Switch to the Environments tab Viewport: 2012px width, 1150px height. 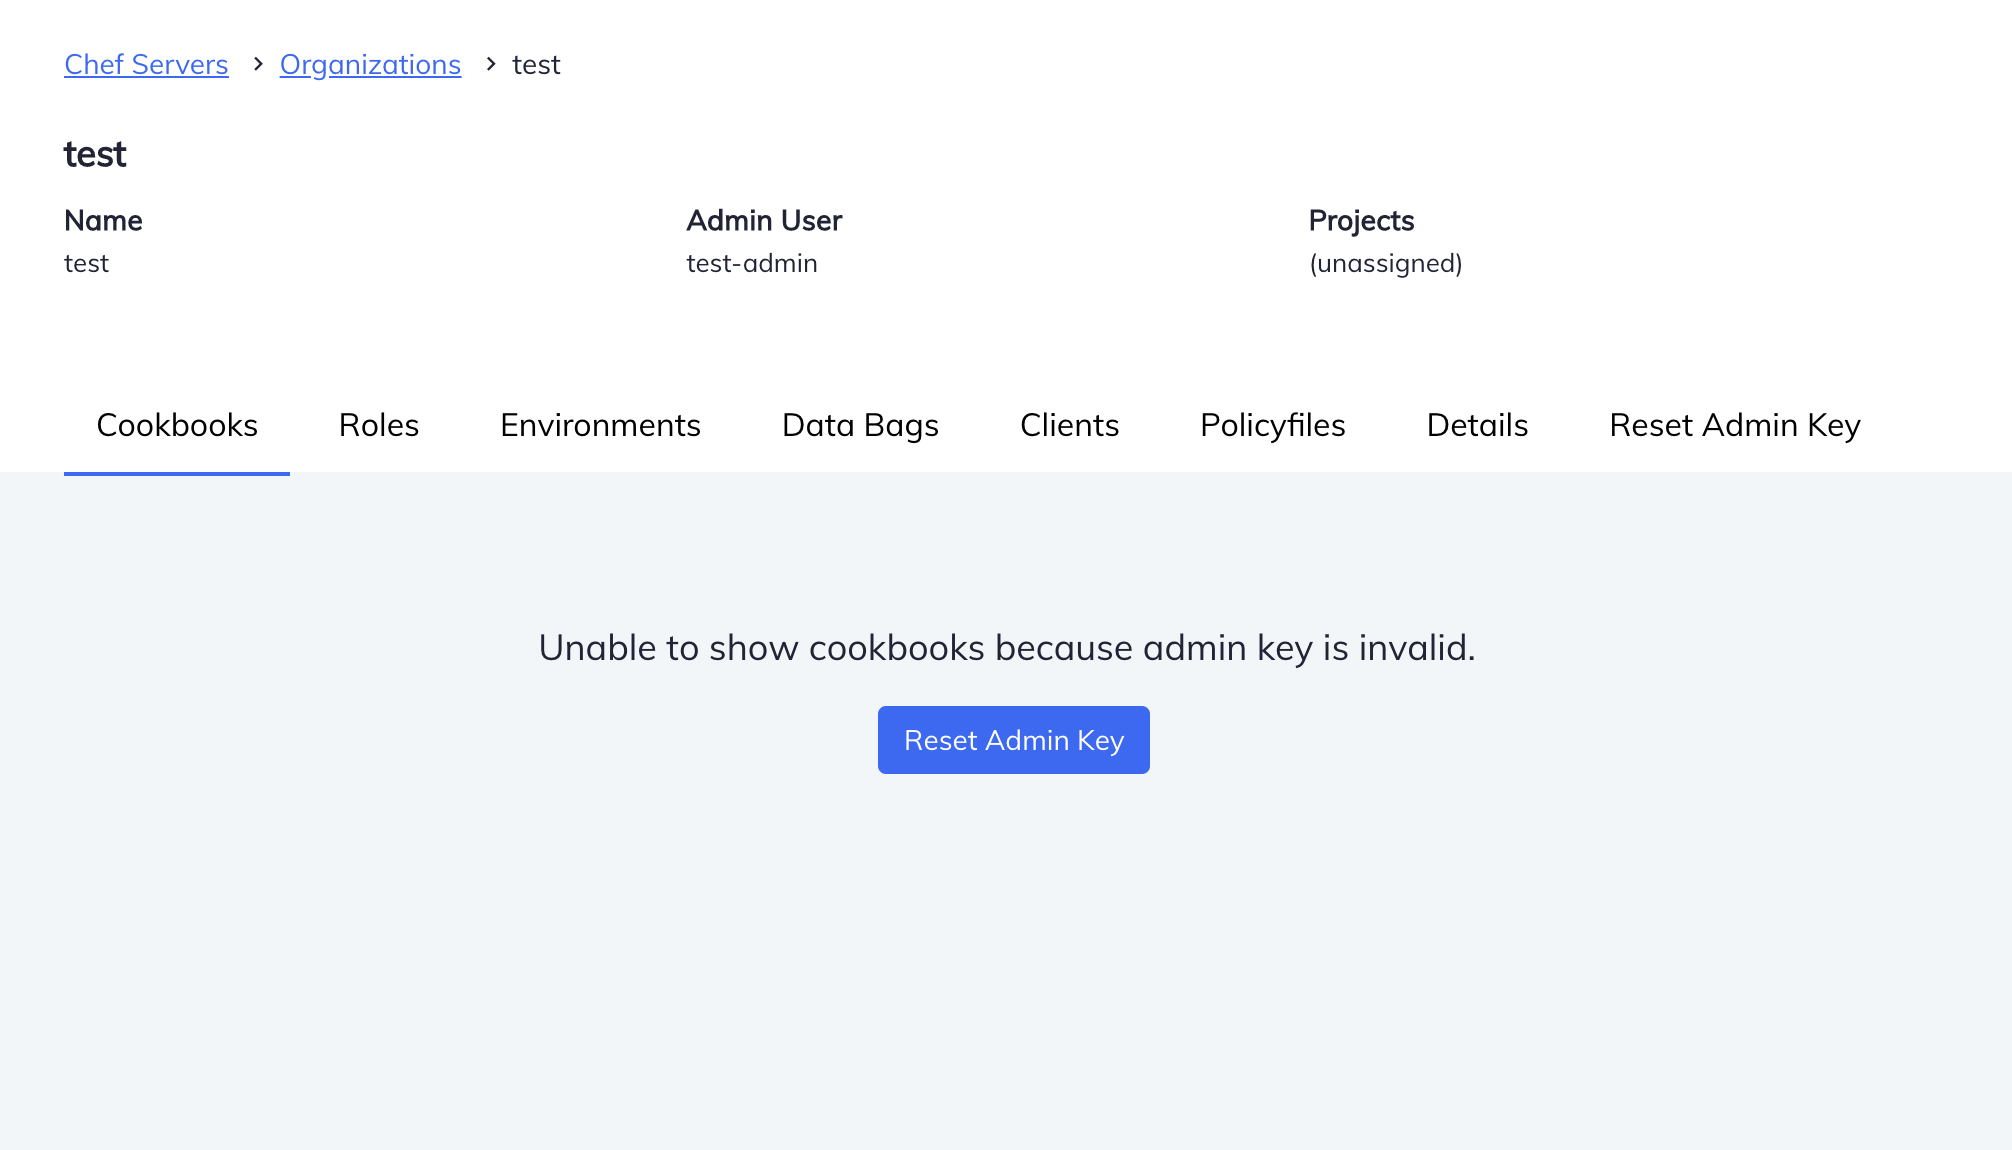point(600,425)
